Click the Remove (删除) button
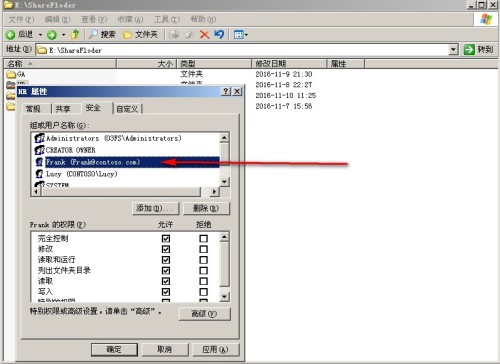This screenshot has height=364, width=500. pyautogui.click(x=206, y=208)
